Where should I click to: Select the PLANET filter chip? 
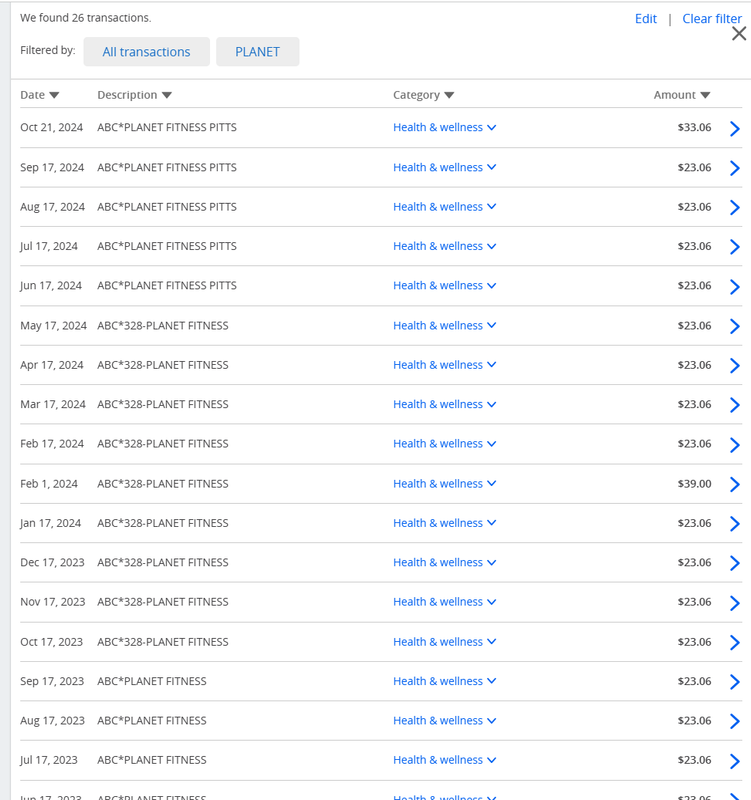pos(258,52)
